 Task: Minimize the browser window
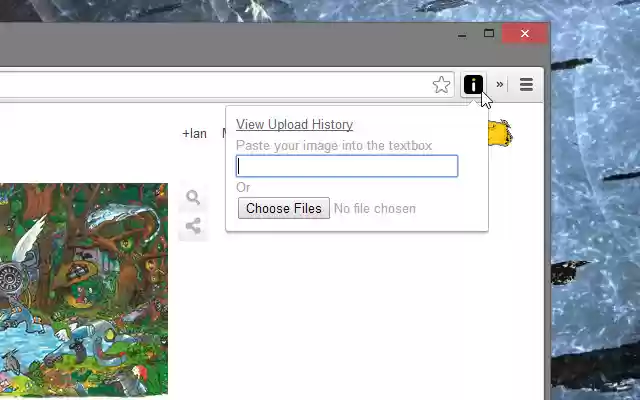point(462,34)
